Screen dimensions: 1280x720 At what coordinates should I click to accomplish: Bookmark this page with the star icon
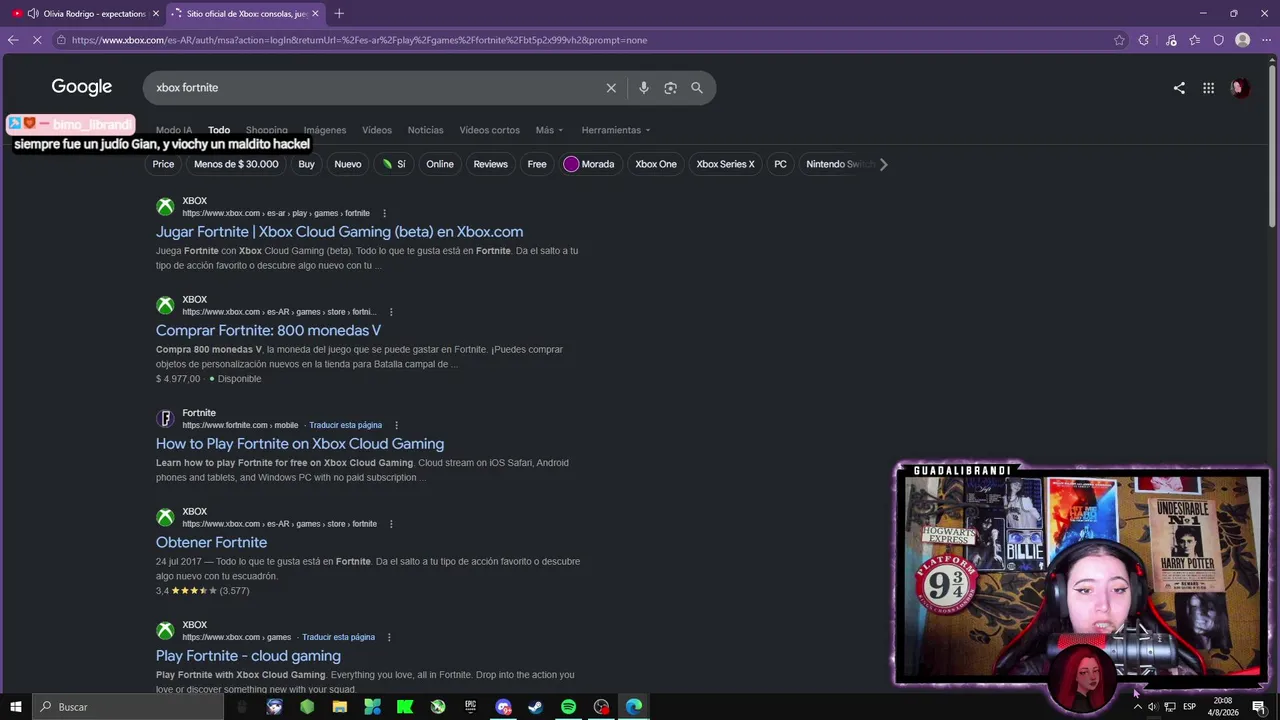[1119, 40]
